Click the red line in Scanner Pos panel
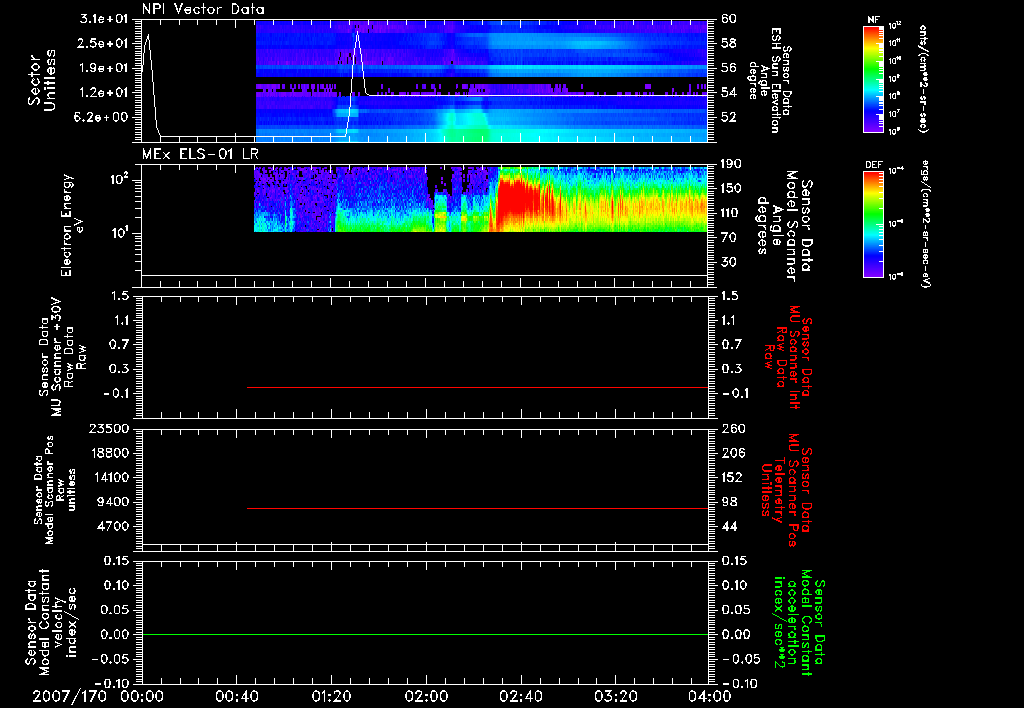The height and width of the screenshot is (708, 1024). pyautogui.click(x=477, y=508)
